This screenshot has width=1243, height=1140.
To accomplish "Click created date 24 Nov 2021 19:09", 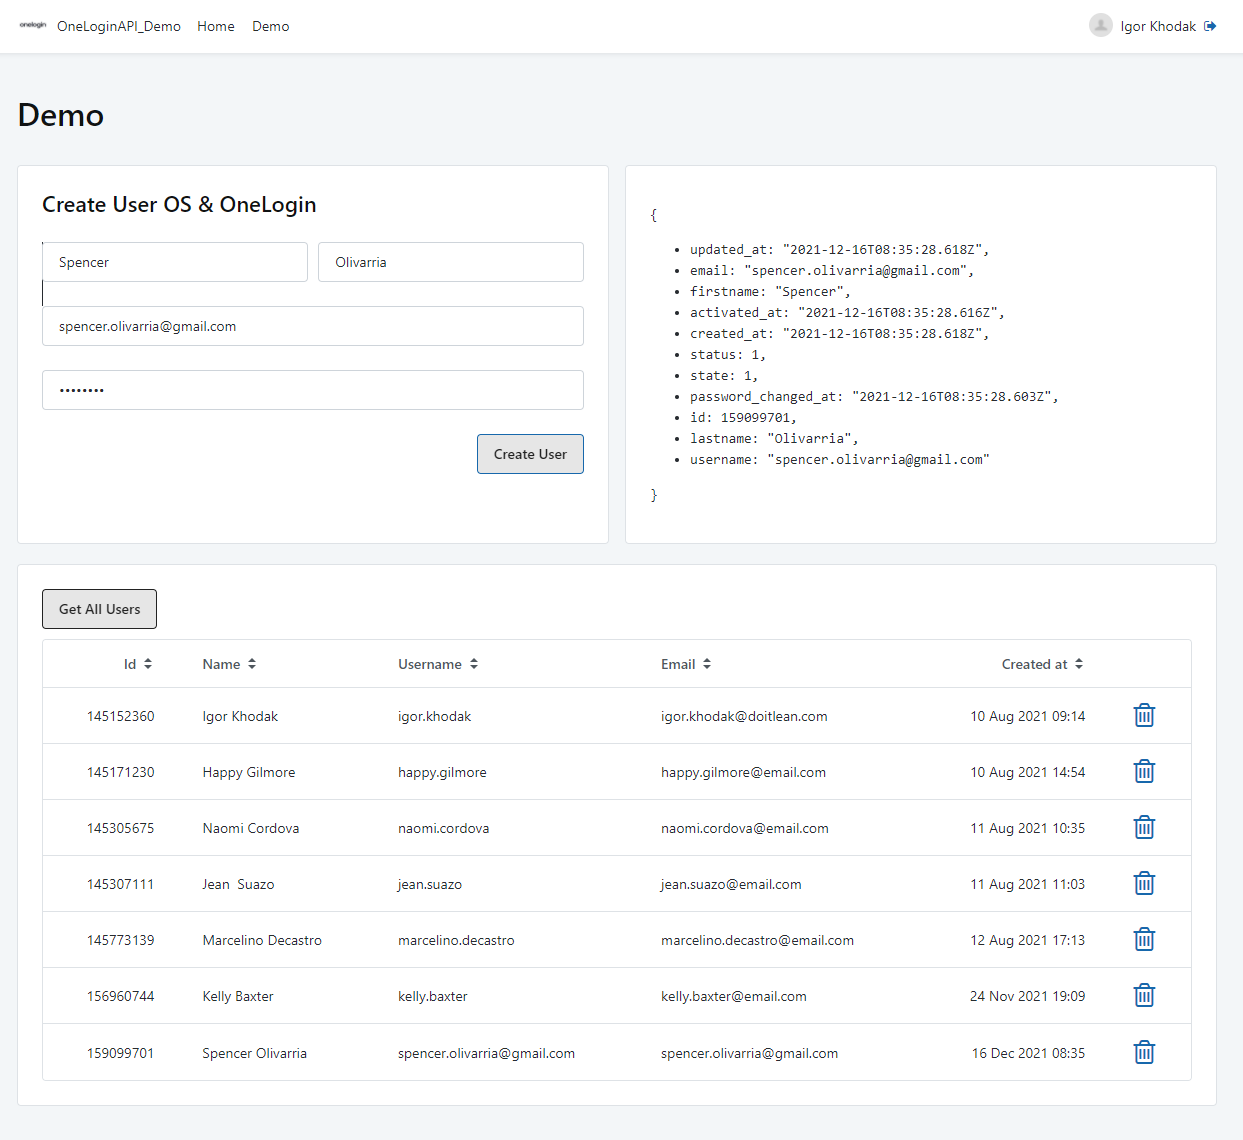I will (1028, 996).
